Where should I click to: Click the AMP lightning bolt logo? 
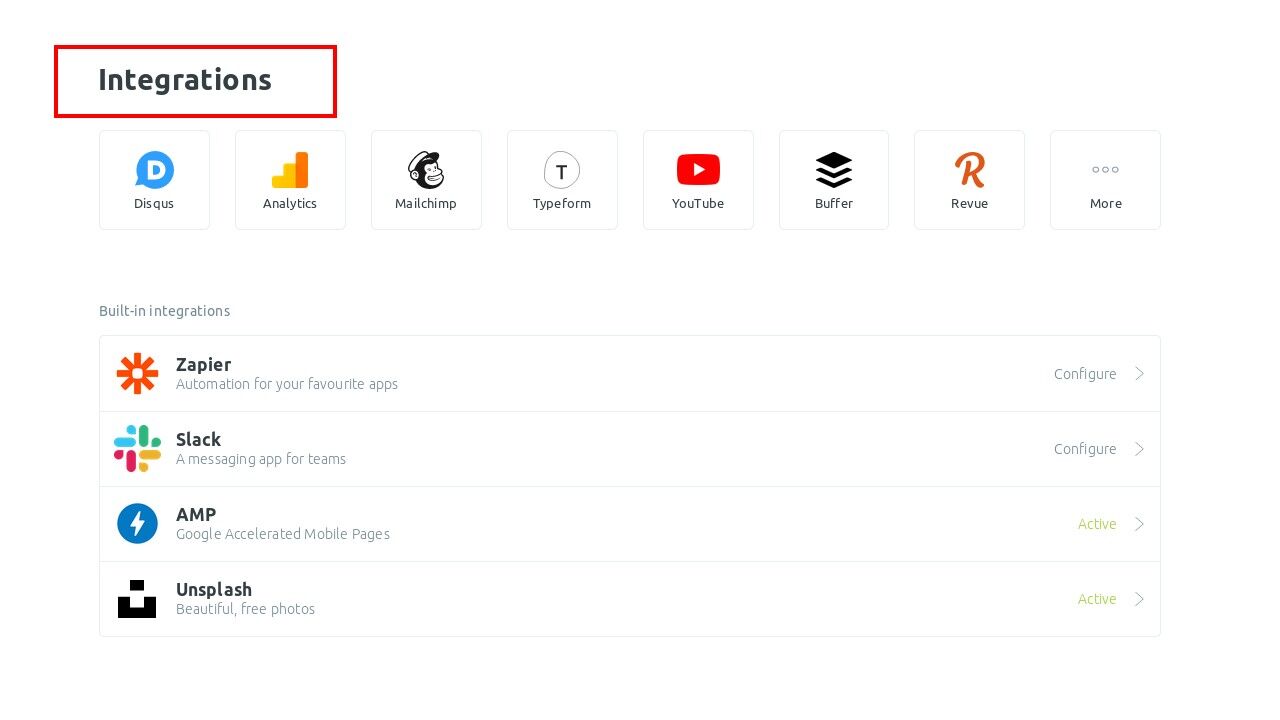pos(137,524)
